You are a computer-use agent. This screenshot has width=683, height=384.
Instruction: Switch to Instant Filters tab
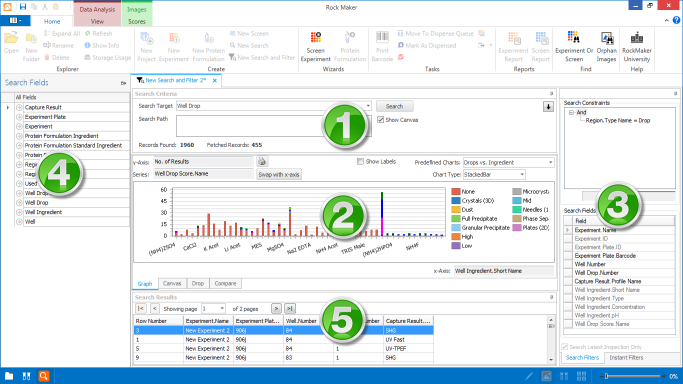pos(626,357)
